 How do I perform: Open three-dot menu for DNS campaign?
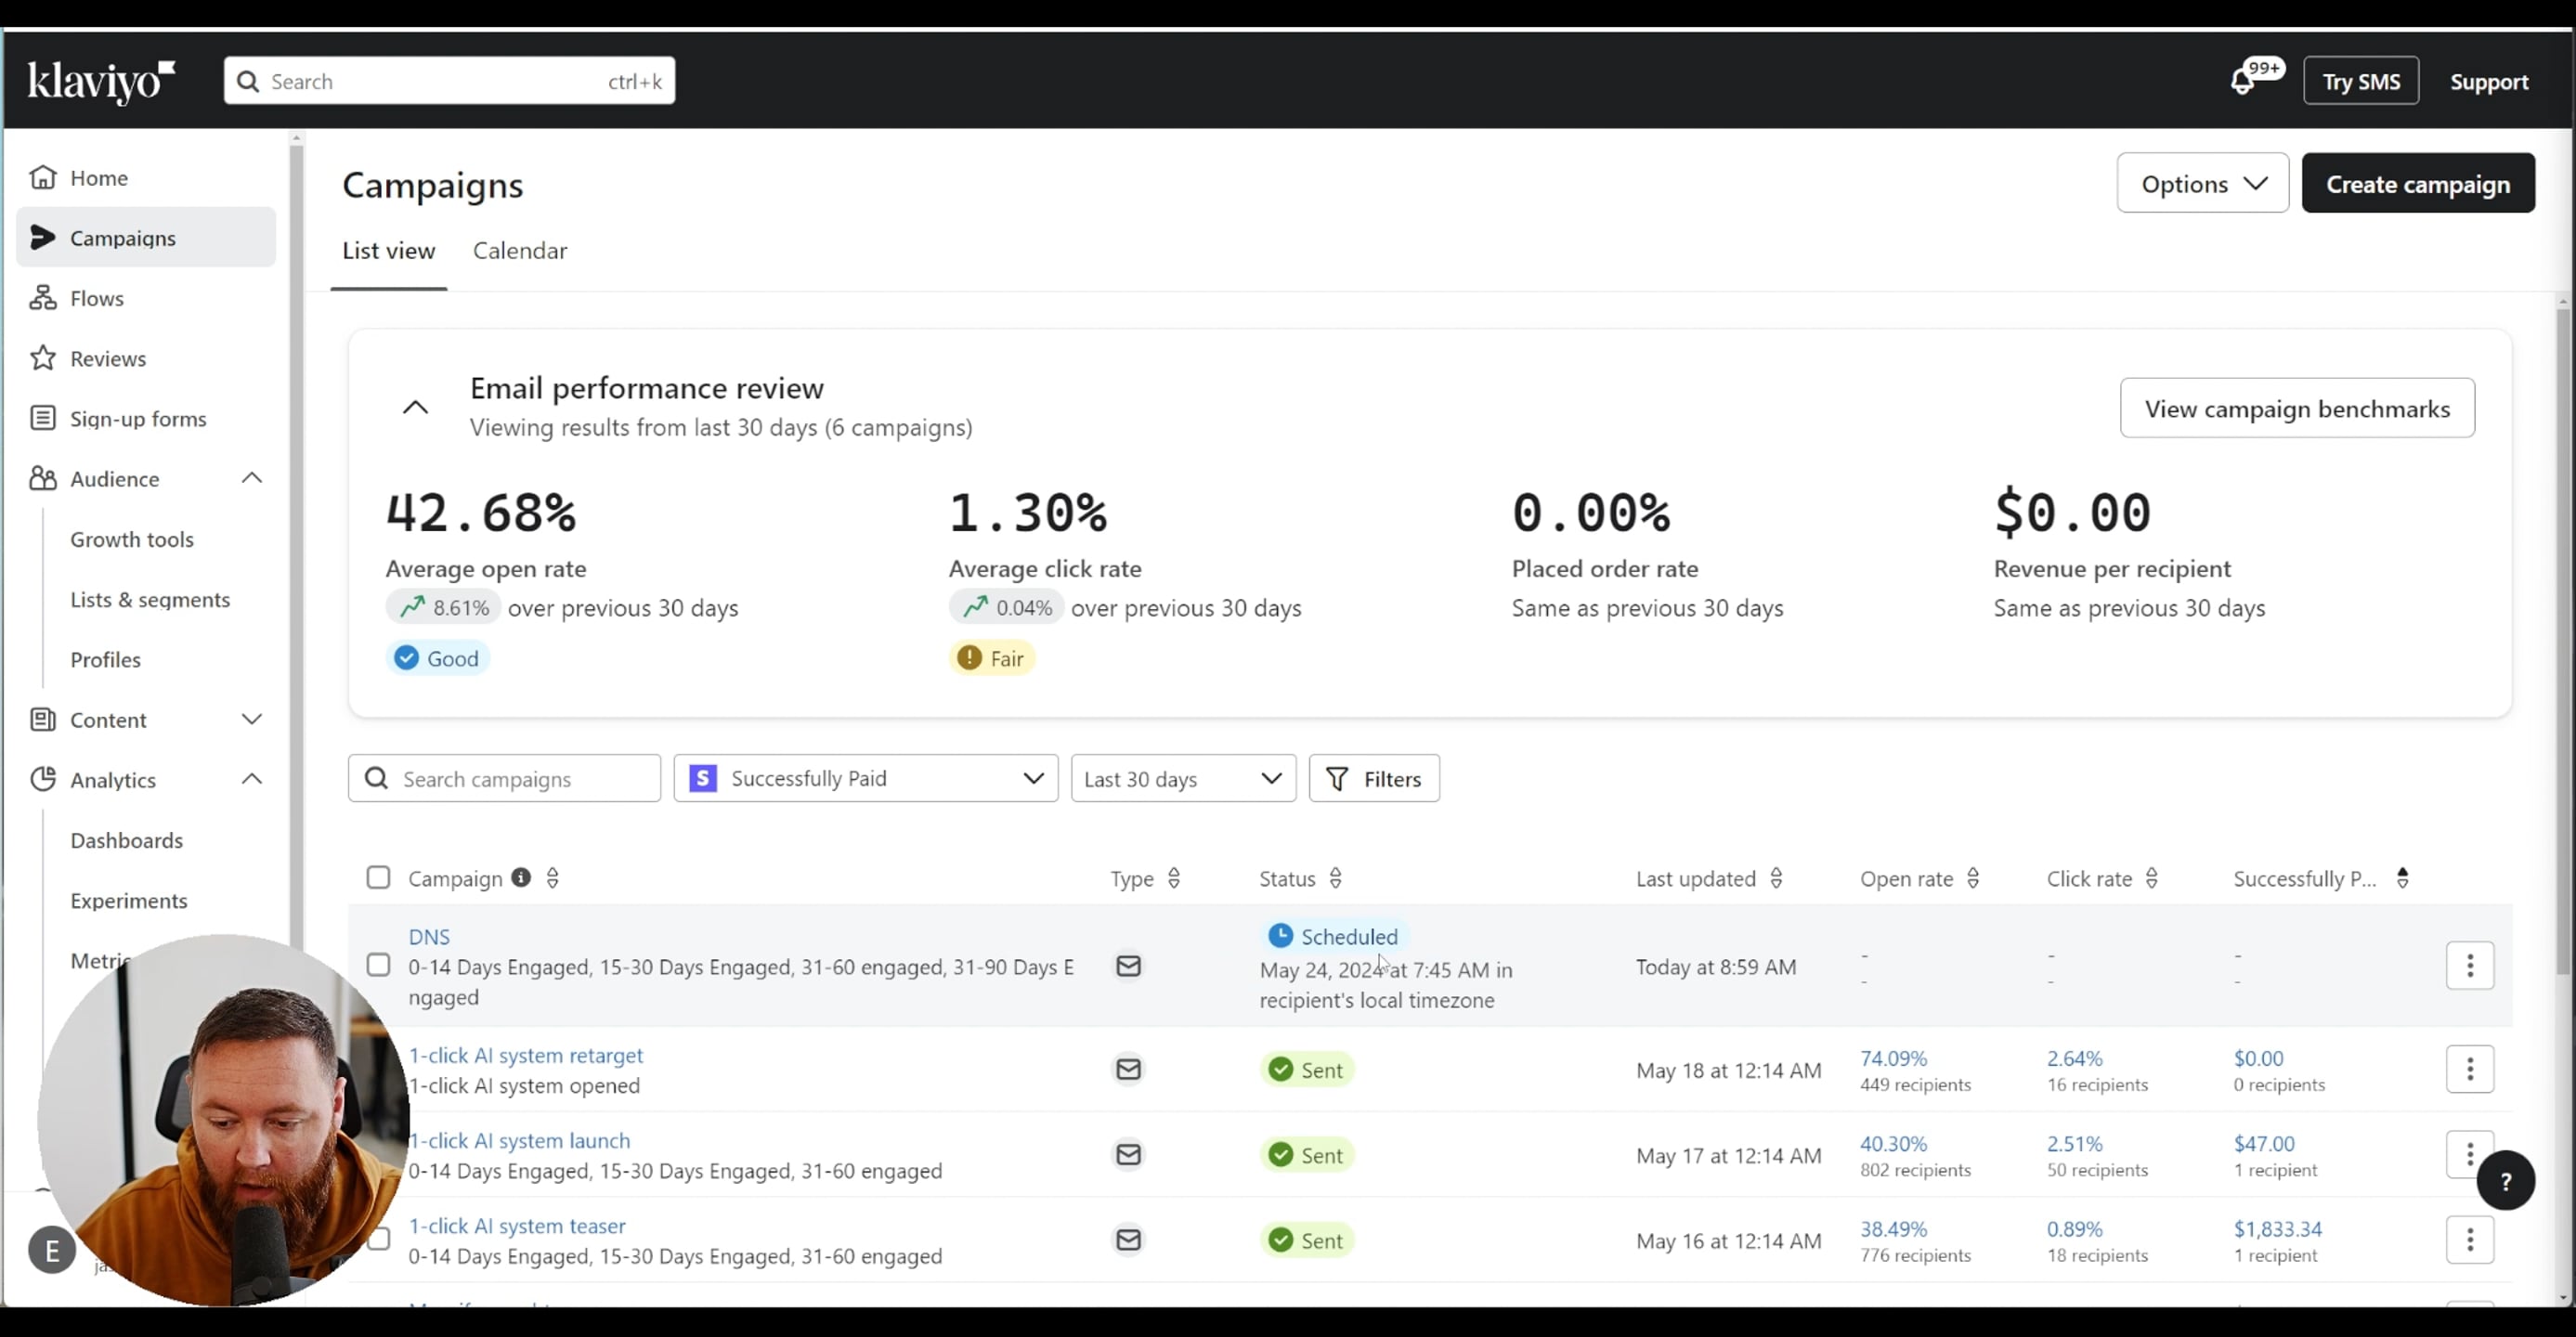2470,965
